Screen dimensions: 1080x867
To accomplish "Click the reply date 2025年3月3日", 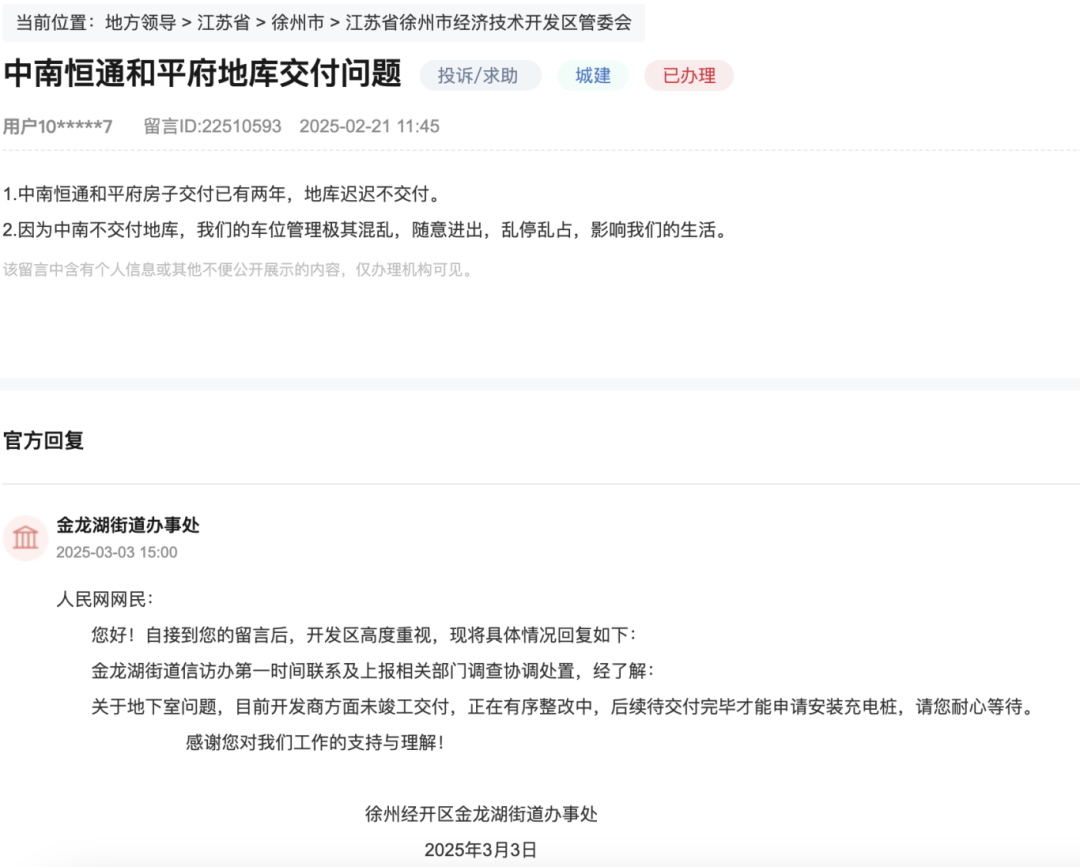I will click(481, 850).
